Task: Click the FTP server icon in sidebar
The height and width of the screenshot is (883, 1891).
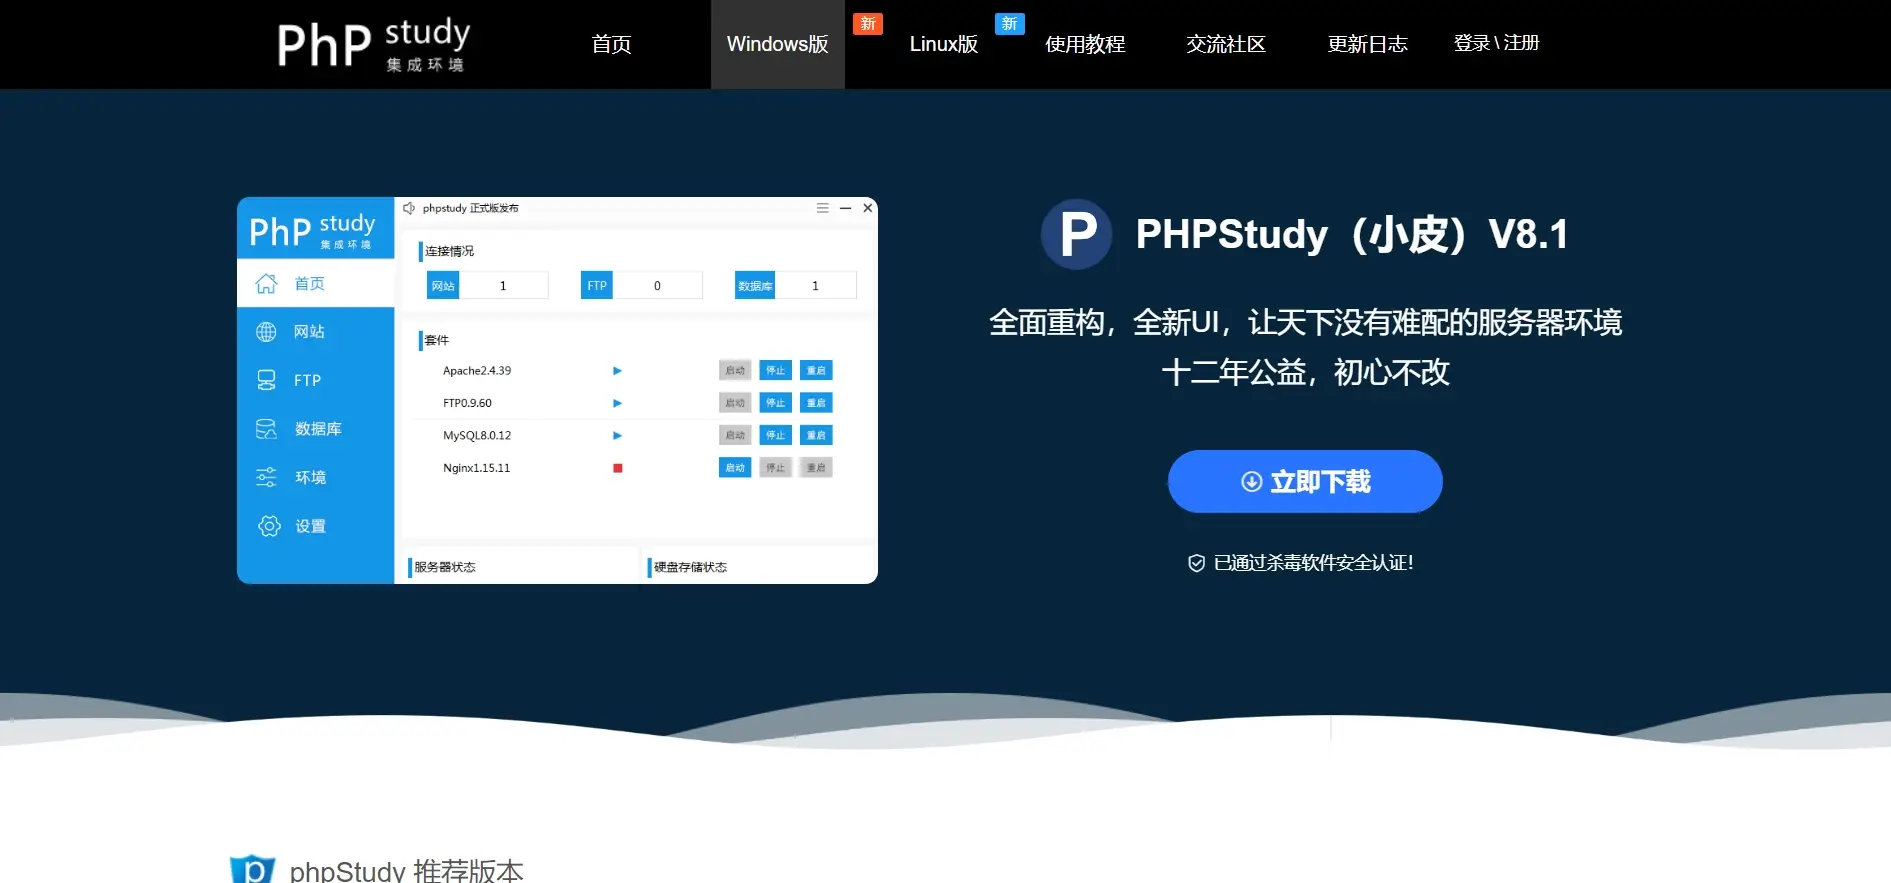Action: click(266, 380)
